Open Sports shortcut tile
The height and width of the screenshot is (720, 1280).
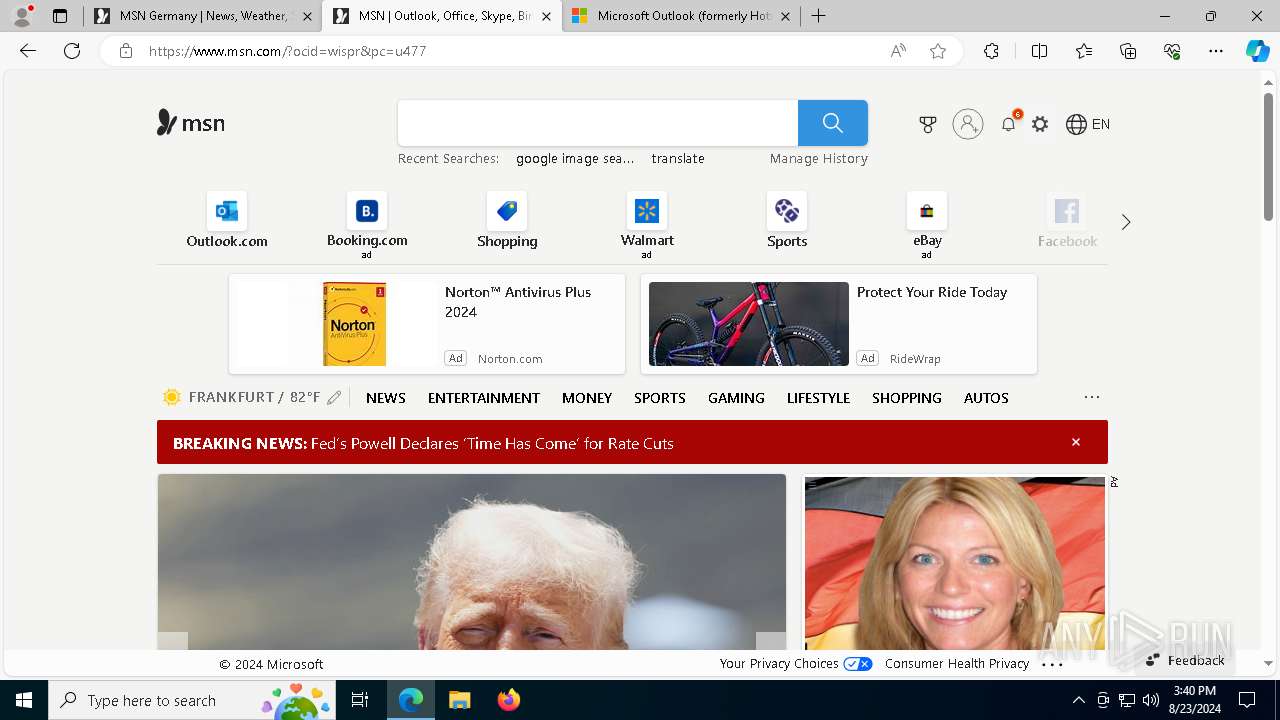point(787,221)
